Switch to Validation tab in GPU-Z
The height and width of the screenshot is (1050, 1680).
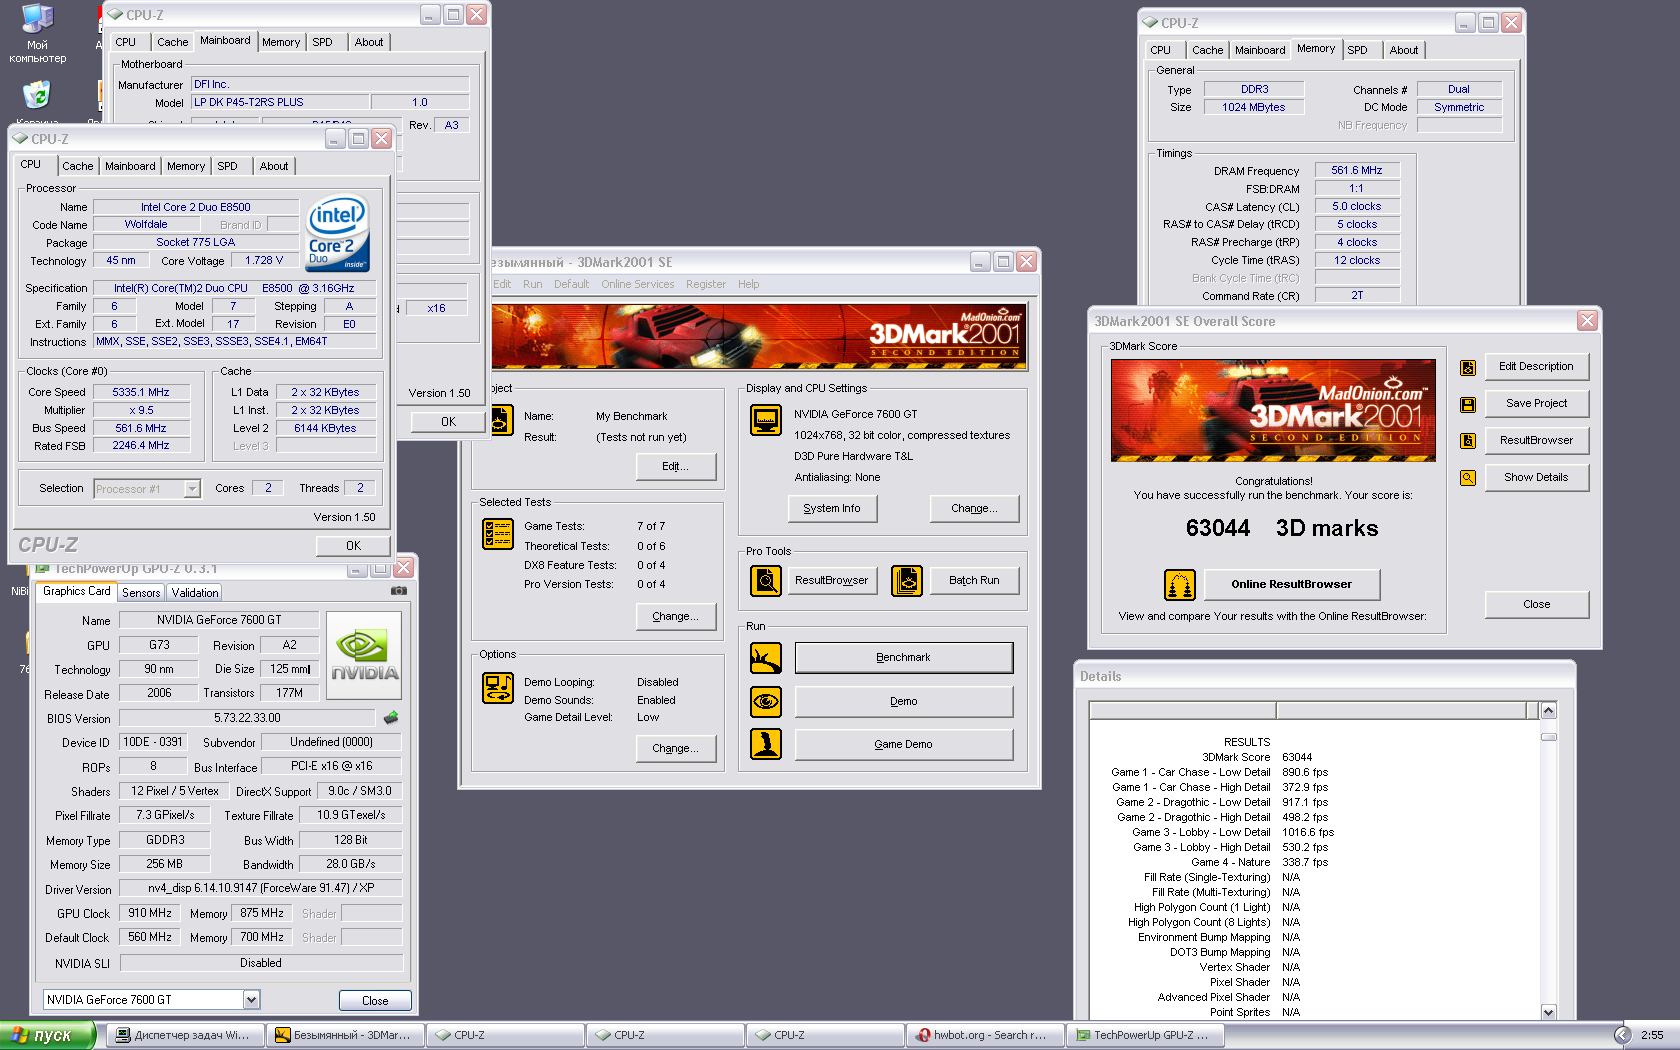[x=195, y=593]
